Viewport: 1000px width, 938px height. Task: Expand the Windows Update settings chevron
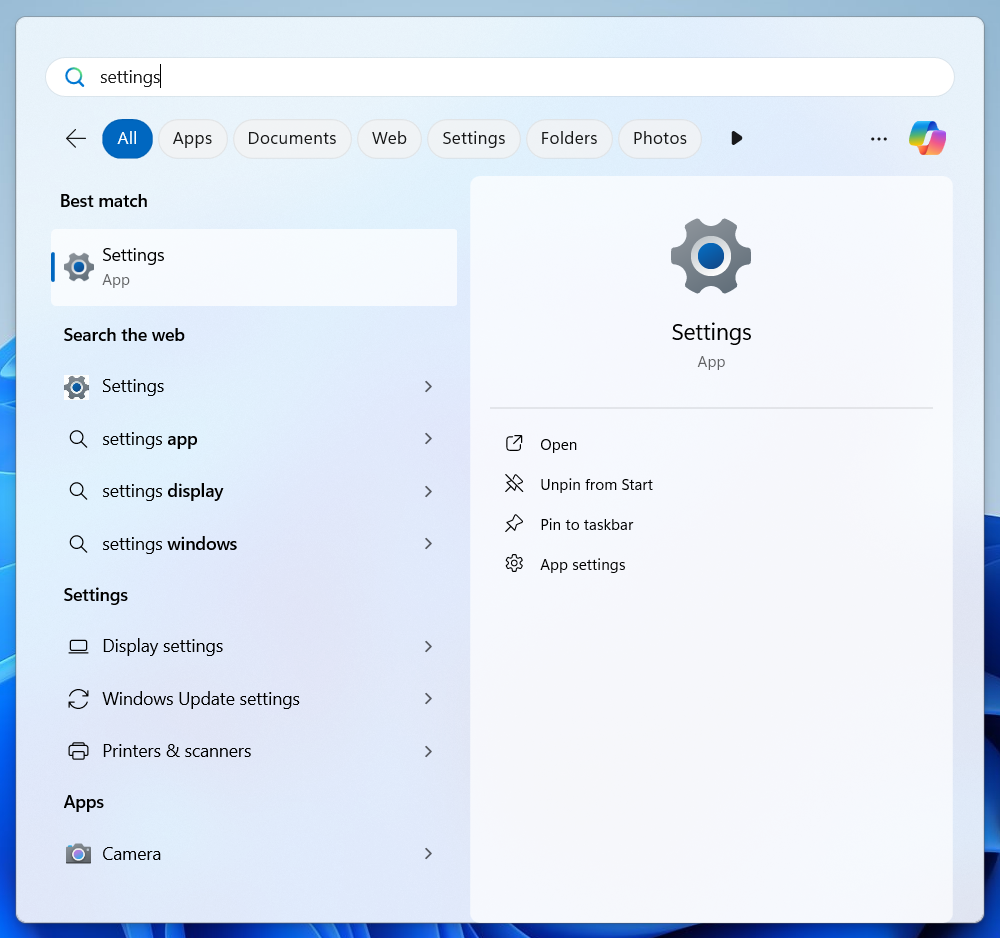(429, 699)
